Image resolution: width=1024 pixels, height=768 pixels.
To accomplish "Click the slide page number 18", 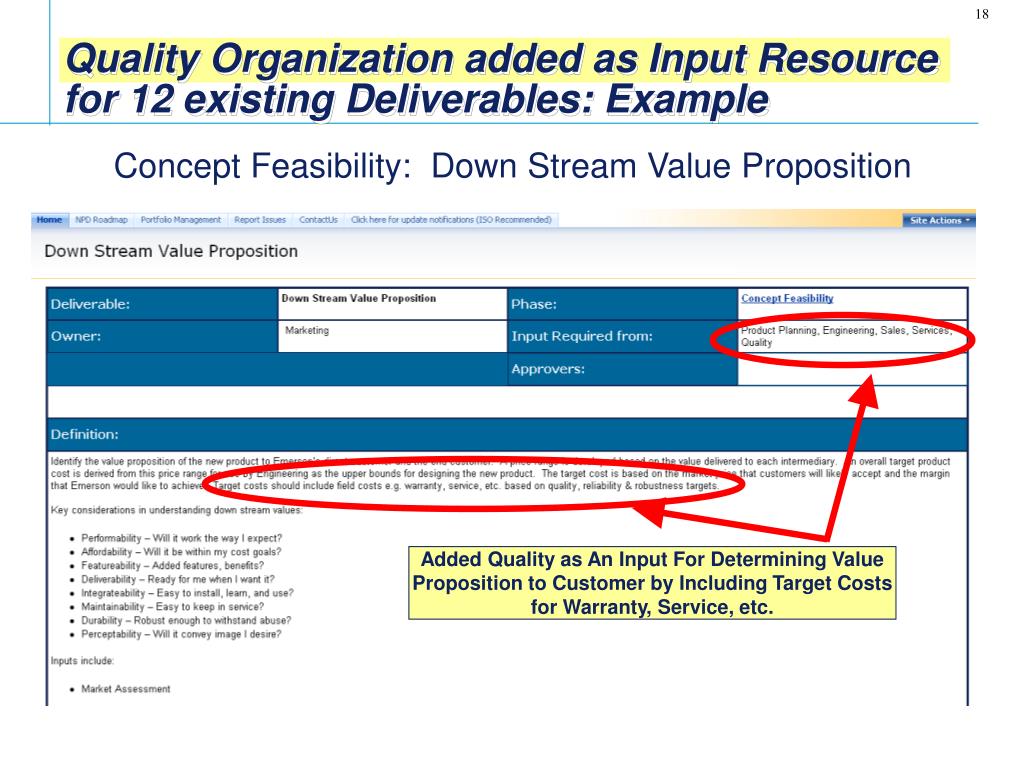I will 982,14.
